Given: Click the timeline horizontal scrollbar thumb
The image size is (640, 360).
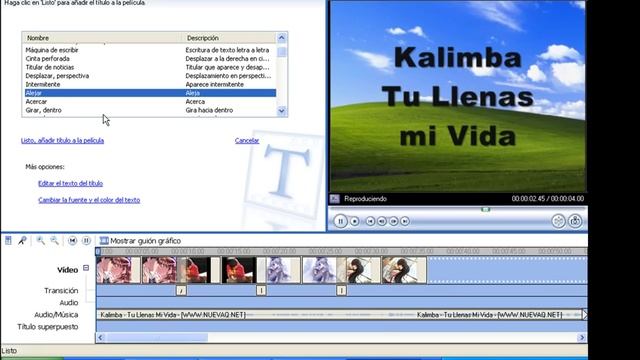Looking at the screenshot, I should pyautogui.click(x=157, y=337).
